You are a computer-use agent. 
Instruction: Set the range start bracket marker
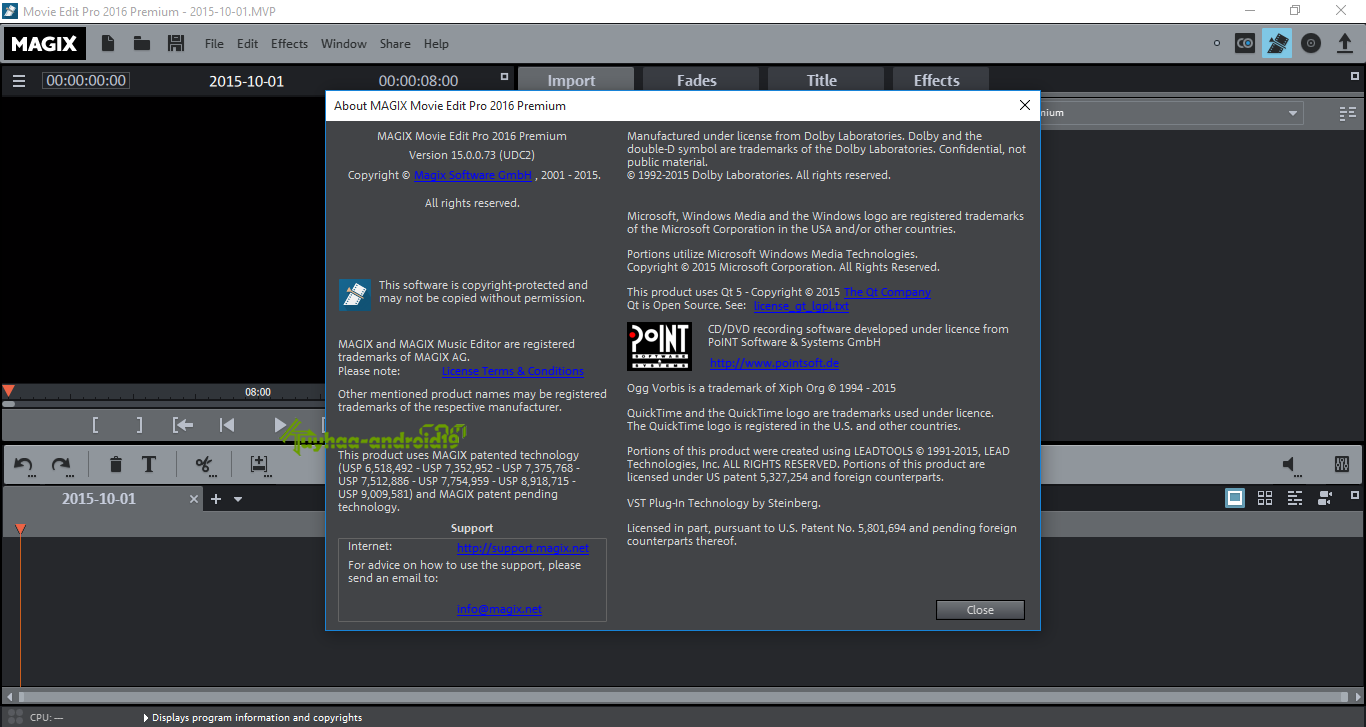pyautogui.click(x=95, y=425)
